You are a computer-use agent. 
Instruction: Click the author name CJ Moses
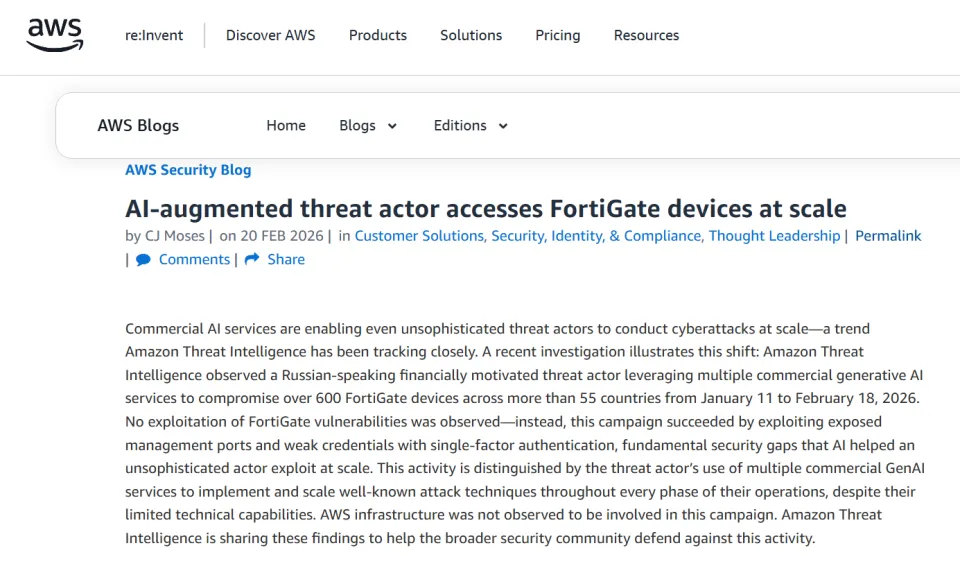(x=174, y=236)
